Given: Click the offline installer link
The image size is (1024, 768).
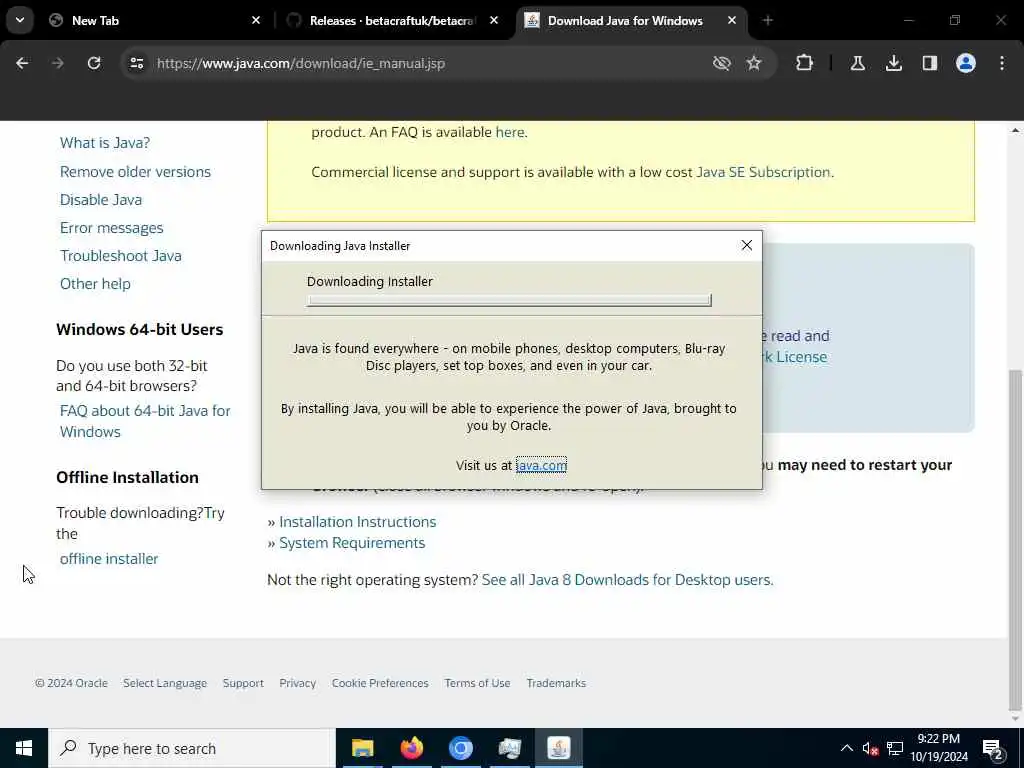Looking at the screenshot, I should tap(109, 559).
